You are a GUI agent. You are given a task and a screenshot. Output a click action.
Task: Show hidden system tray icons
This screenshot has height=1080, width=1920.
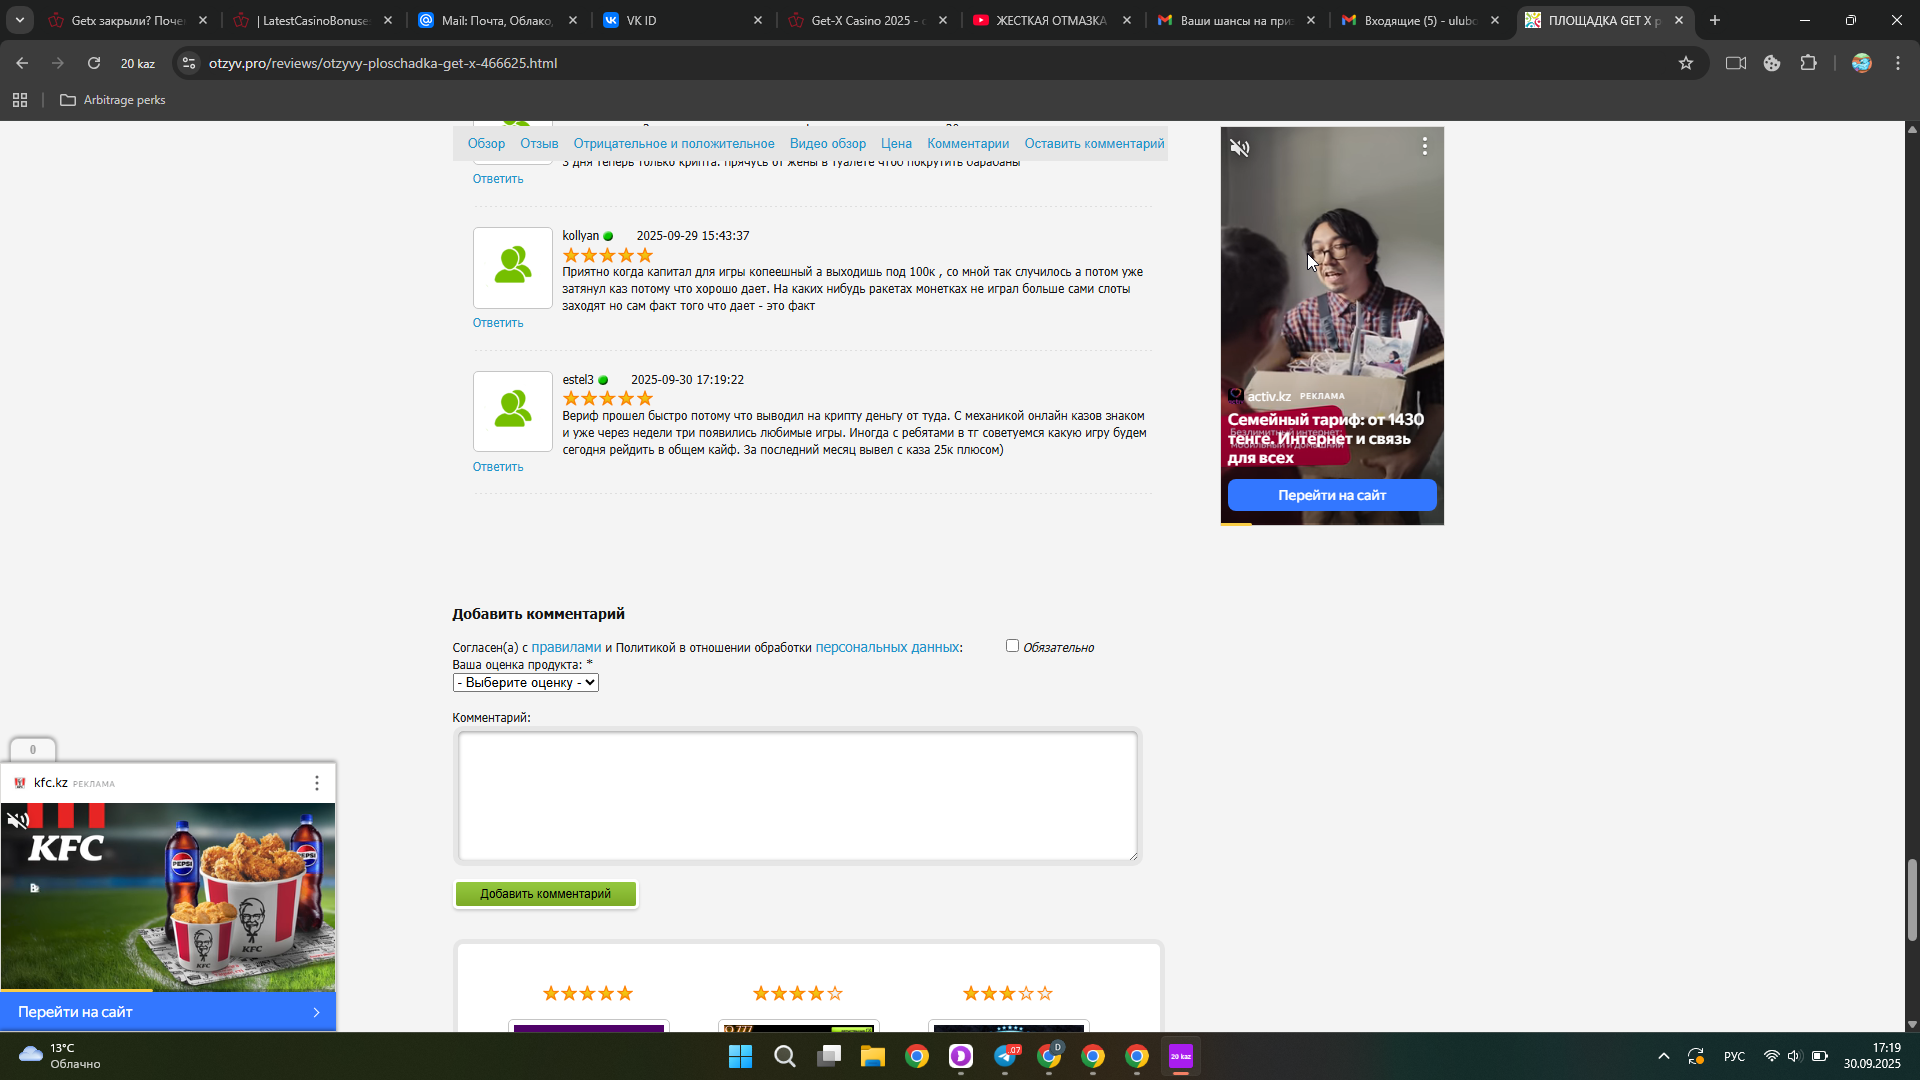[x=1663, y=1056]
